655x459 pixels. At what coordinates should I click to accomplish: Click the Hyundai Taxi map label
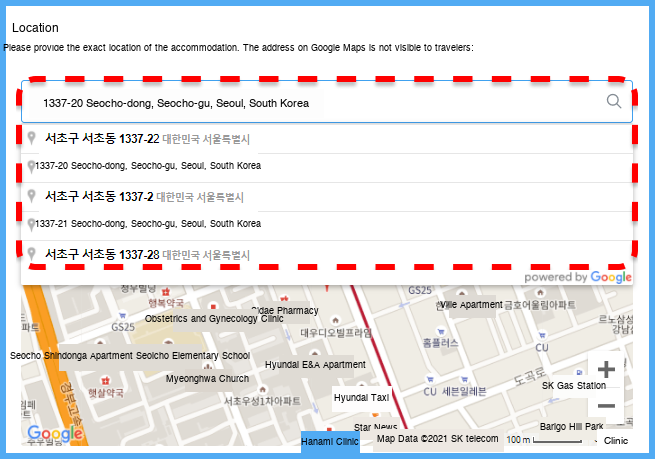click(361, 398)
